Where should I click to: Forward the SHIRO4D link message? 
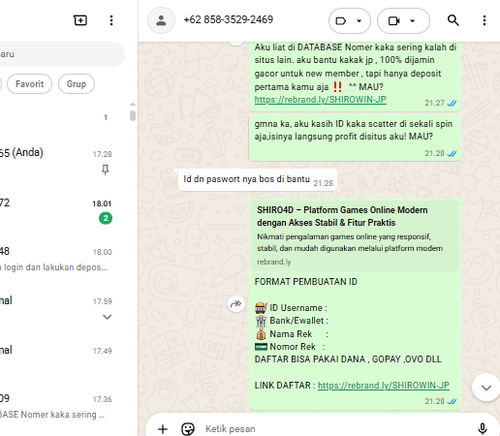(236, 304)
